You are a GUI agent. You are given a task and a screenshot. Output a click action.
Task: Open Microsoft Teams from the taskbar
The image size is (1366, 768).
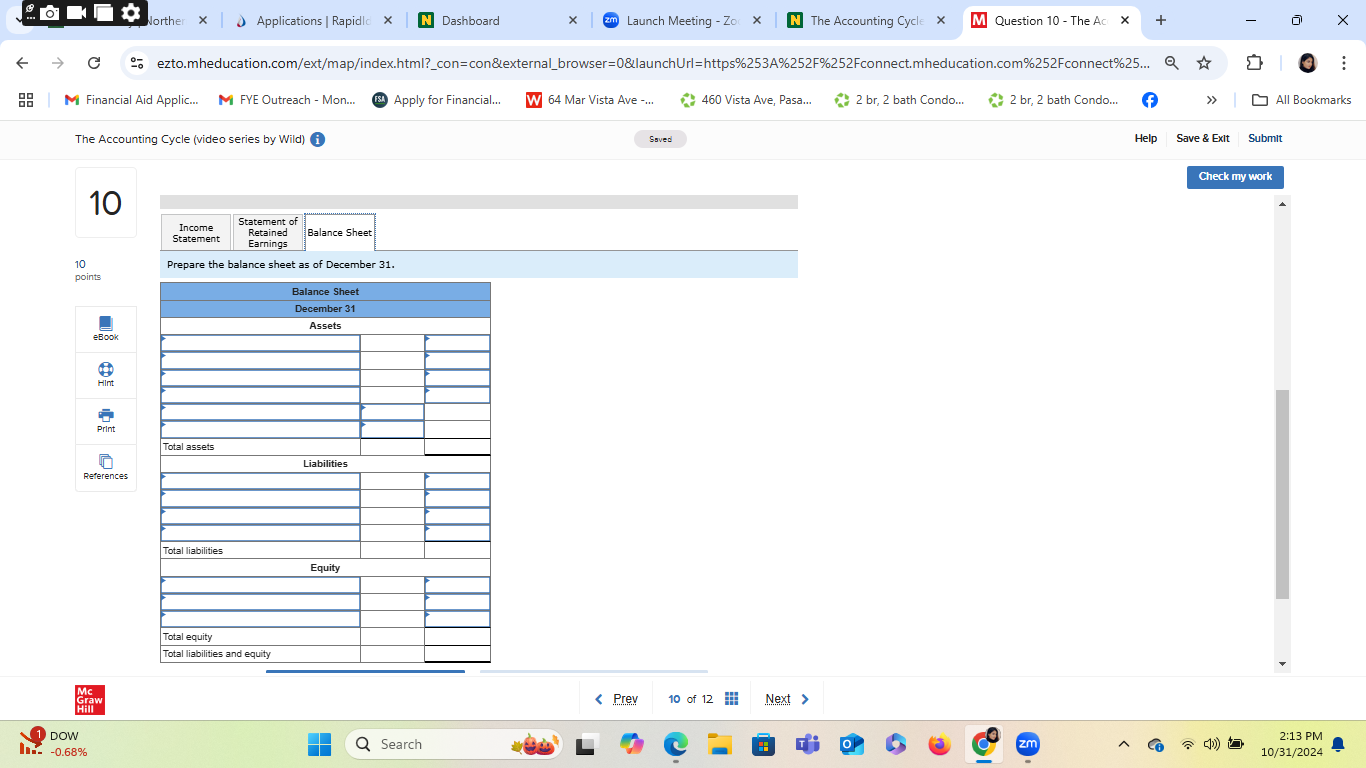click(x=807, y=745)
